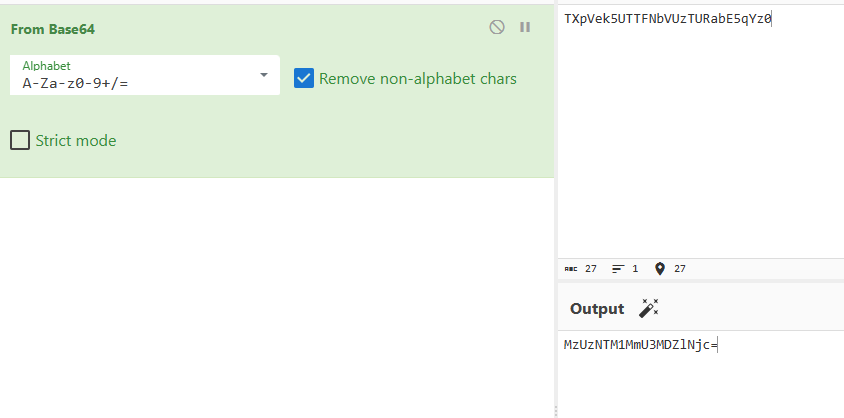Click the input line count icon
Image resolution: width=844 pixels, height=418 pixels.
(x=617, y=269)
